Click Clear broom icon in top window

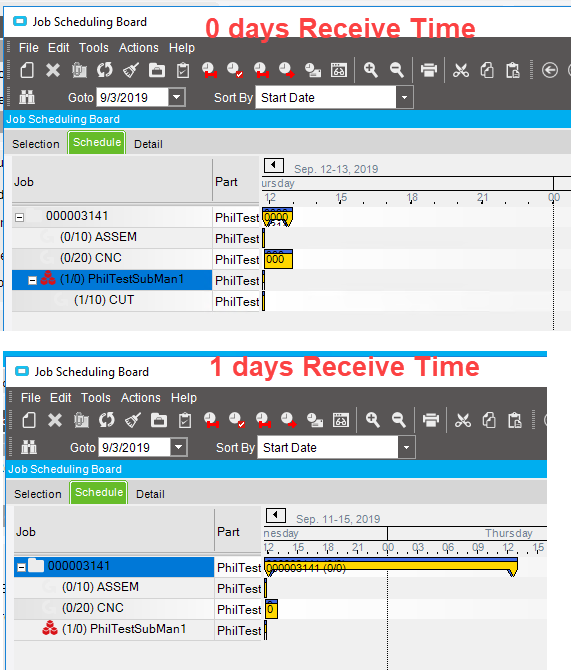tap(131, 70)
